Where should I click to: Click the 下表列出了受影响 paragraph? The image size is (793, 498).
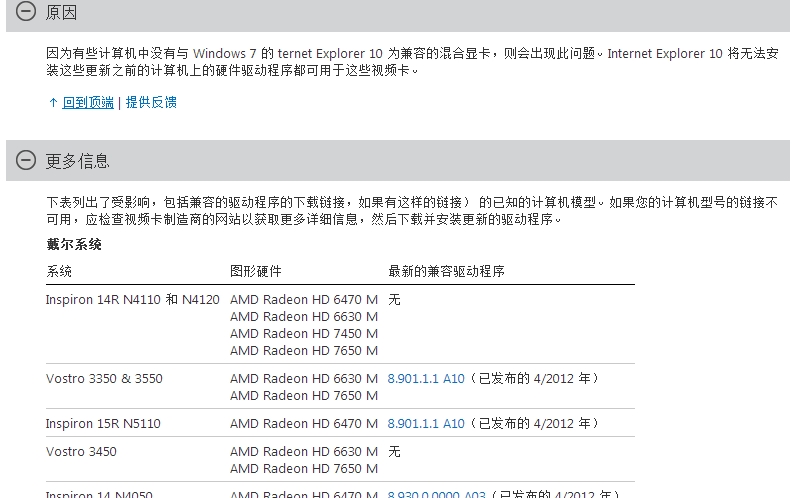[x=412, y=211]
